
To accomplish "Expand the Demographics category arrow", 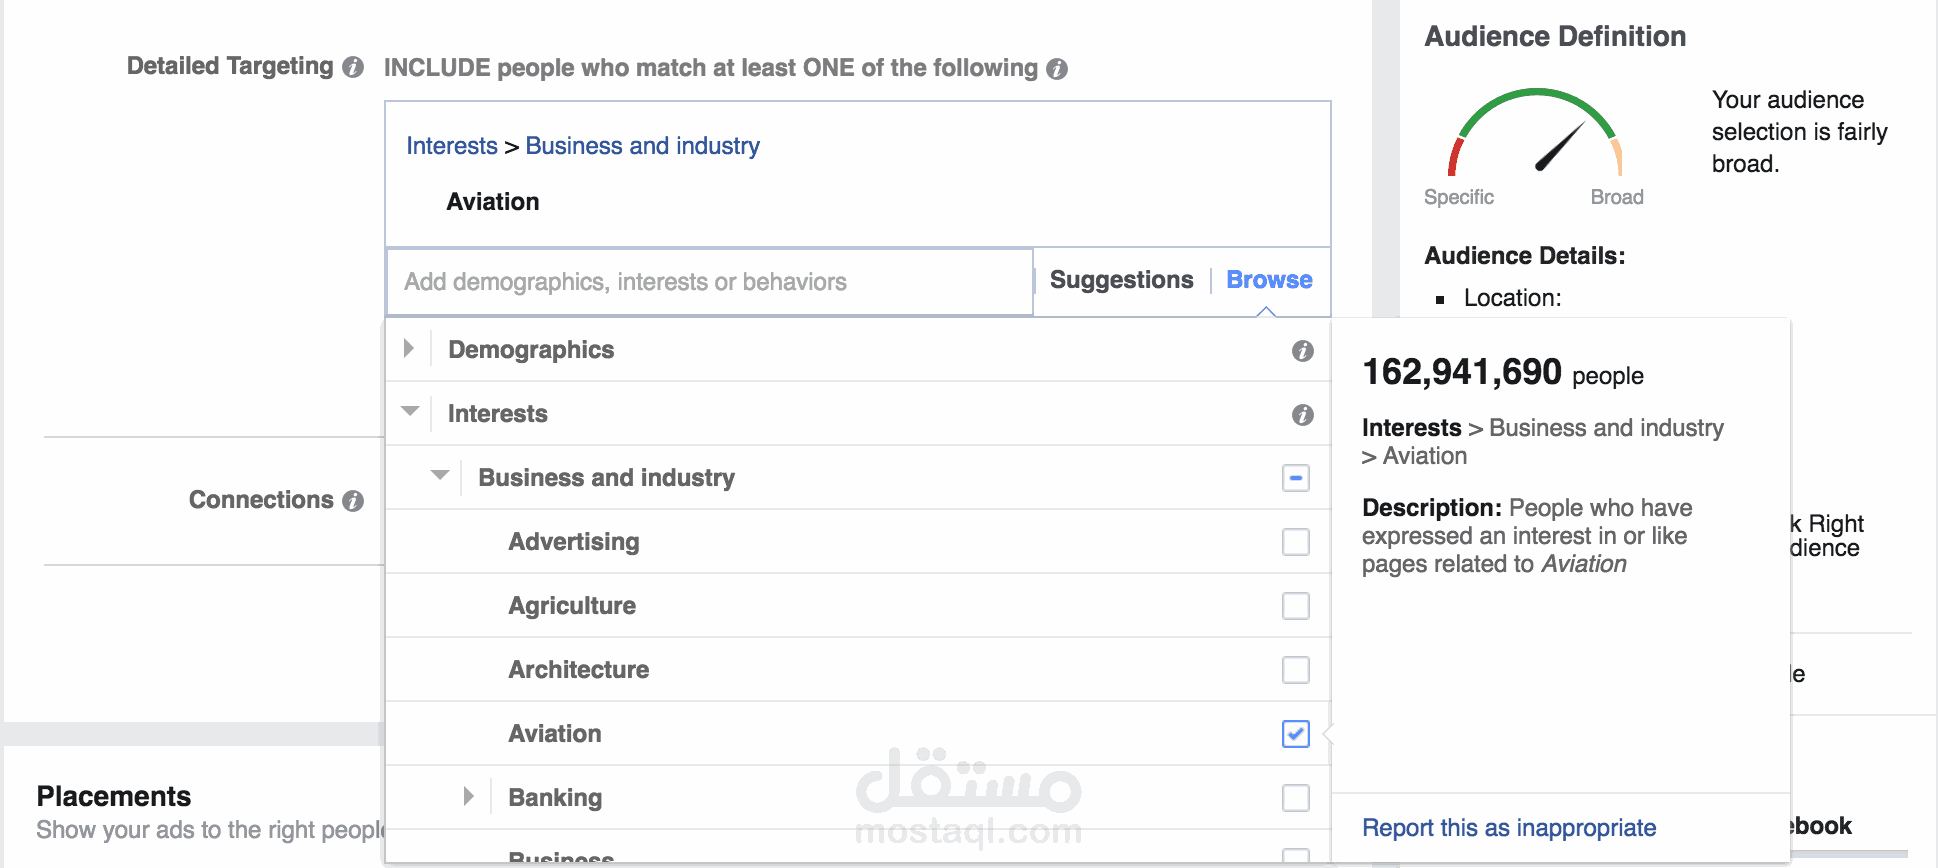I will click(408, 349).
